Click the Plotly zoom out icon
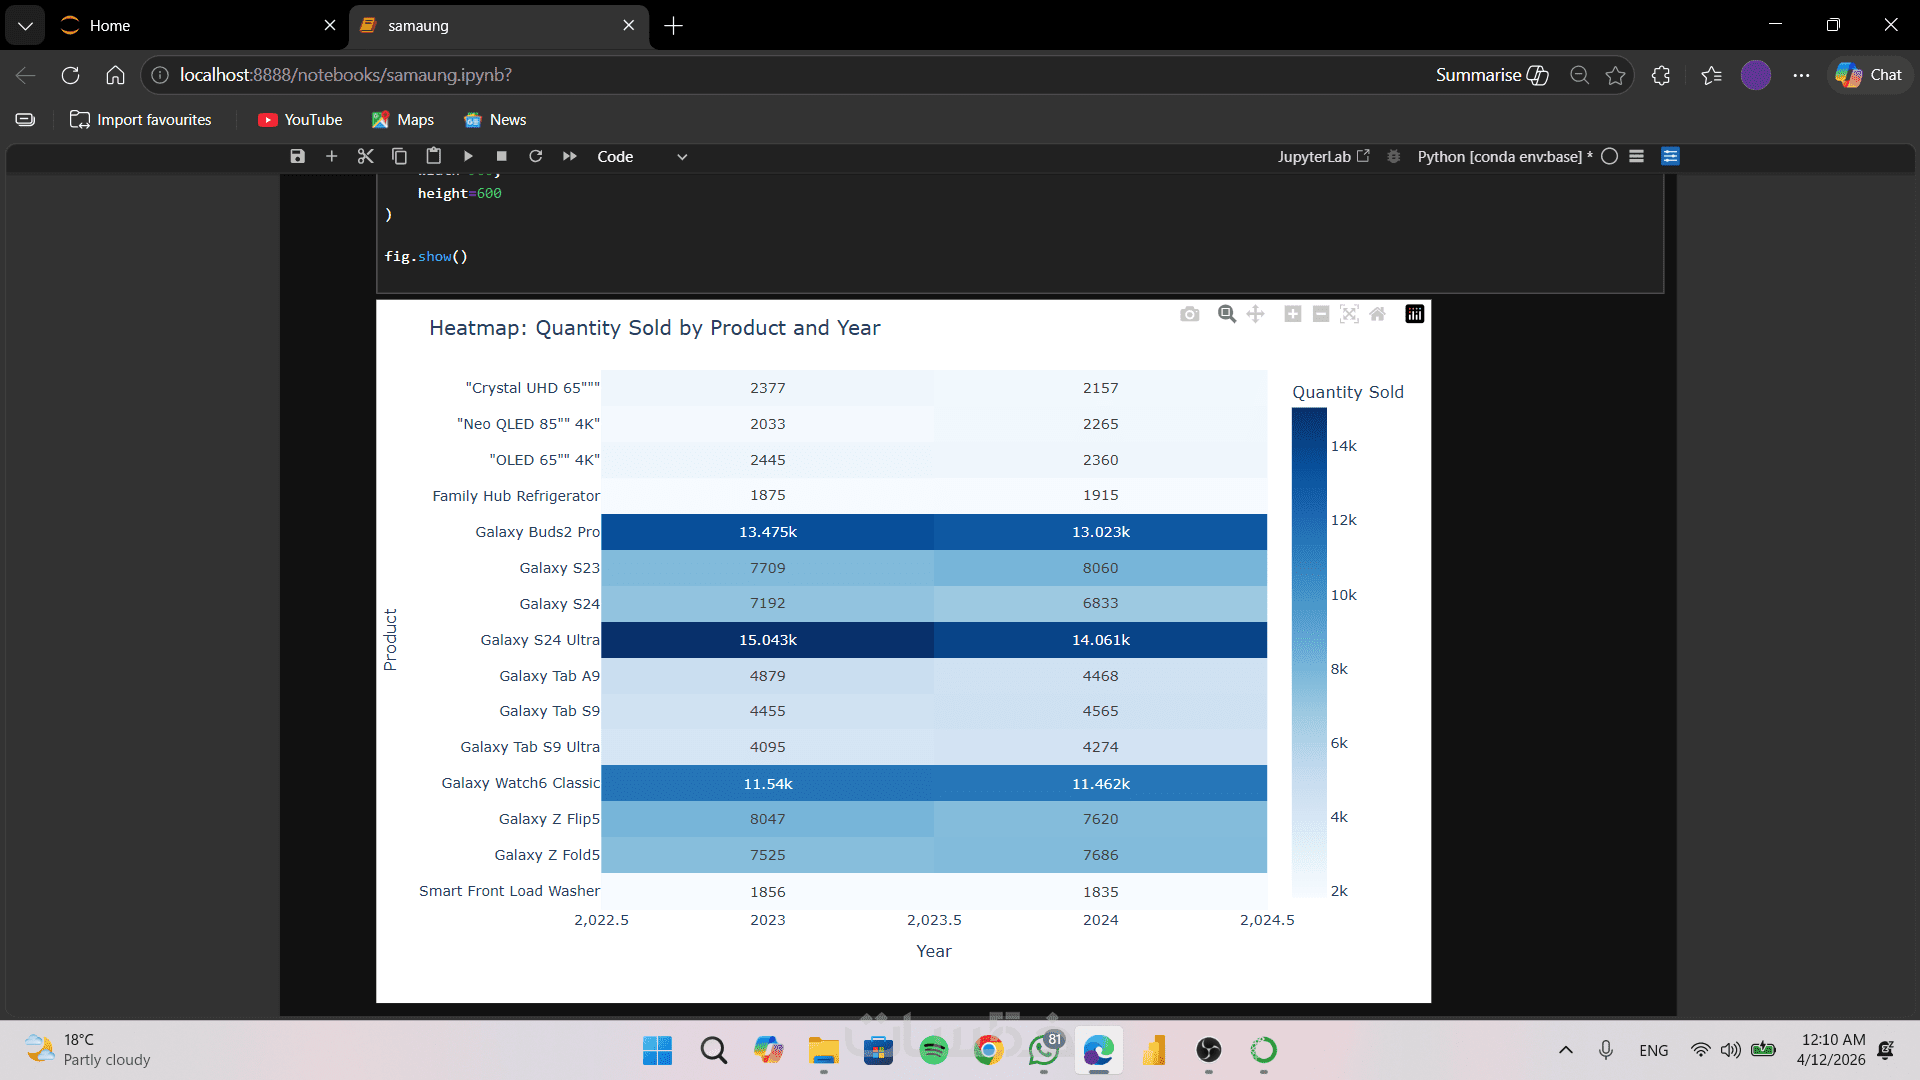Viewport: 1920px width, 1080px height. [1320, 314]
